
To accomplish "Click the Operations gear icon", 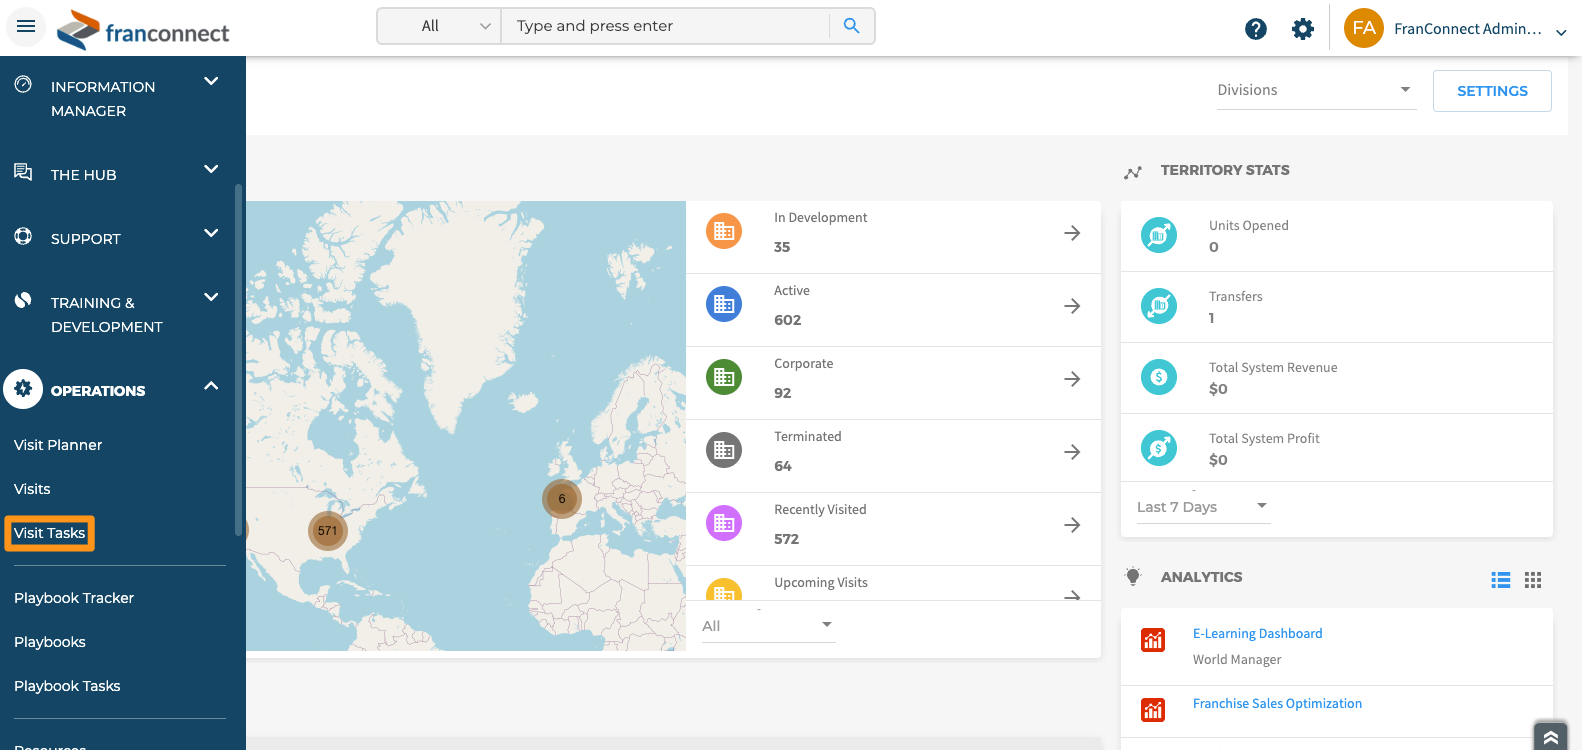I will [23, 389].
